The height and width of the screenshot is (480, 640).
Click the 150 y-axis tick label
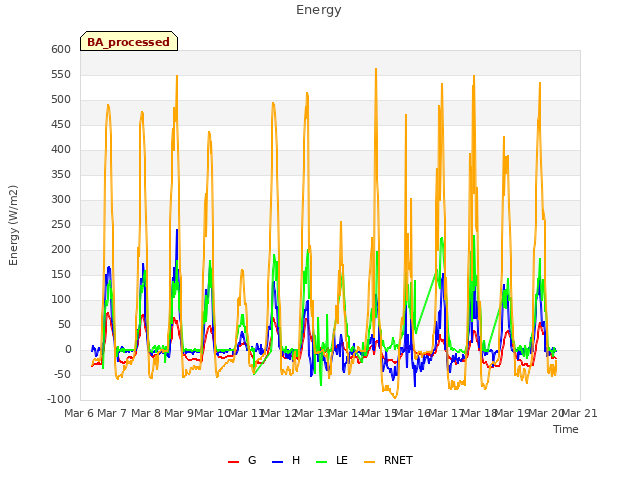61,275
